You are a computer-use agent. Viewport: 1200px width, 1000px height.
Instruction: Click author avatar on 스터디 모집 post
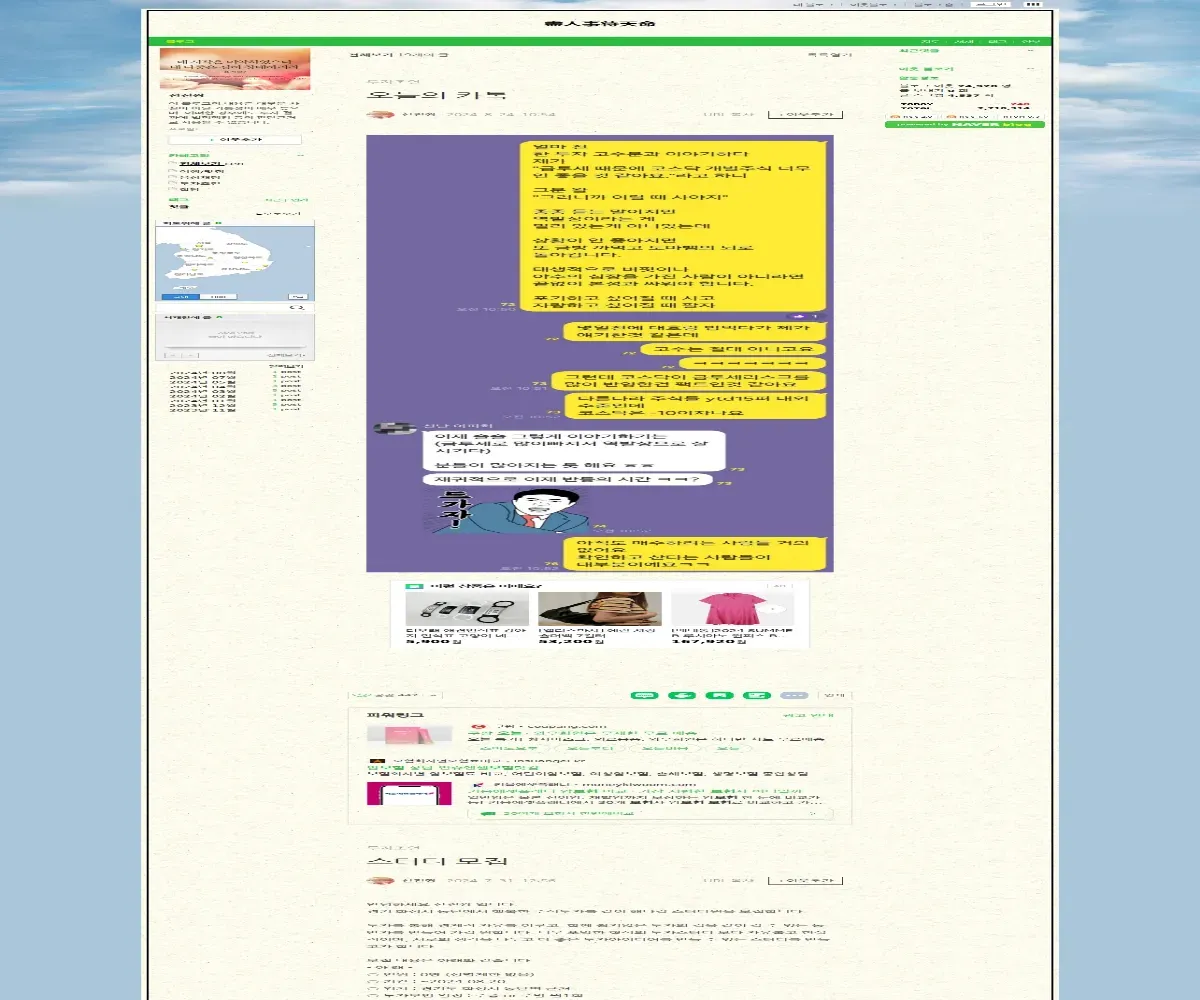pyautogui.click(x=378, y=880)
